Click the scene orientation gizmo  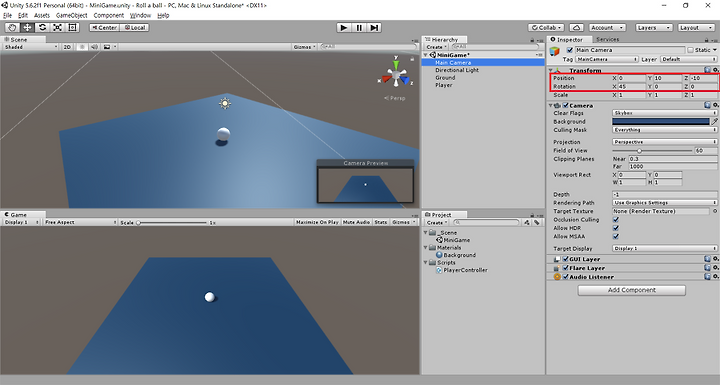[x=396, y=76]
